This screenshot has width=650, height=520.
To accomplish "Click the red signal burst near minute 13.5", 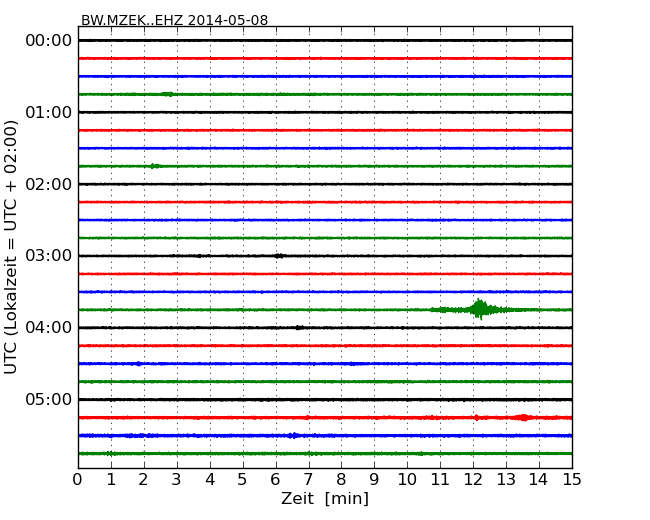I will coord(523,417).
